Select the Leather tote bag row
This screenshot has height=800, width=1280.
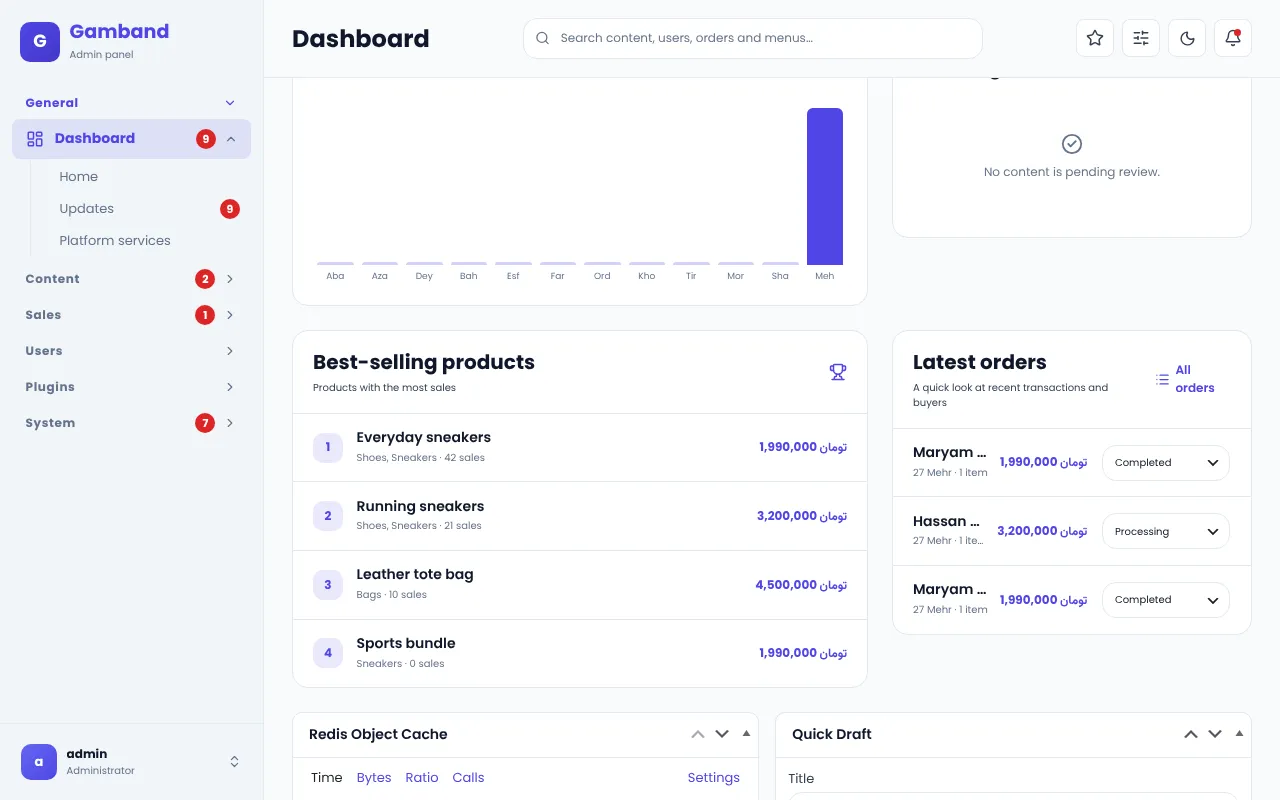(x=580, y=585)
